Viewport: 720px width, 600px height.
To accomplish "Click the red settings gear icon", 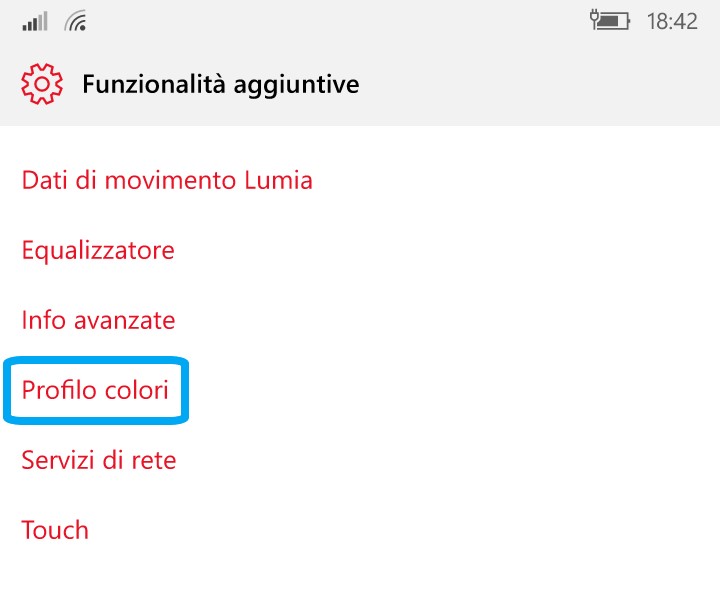I will pyautogui.click(x=41, y=84).
